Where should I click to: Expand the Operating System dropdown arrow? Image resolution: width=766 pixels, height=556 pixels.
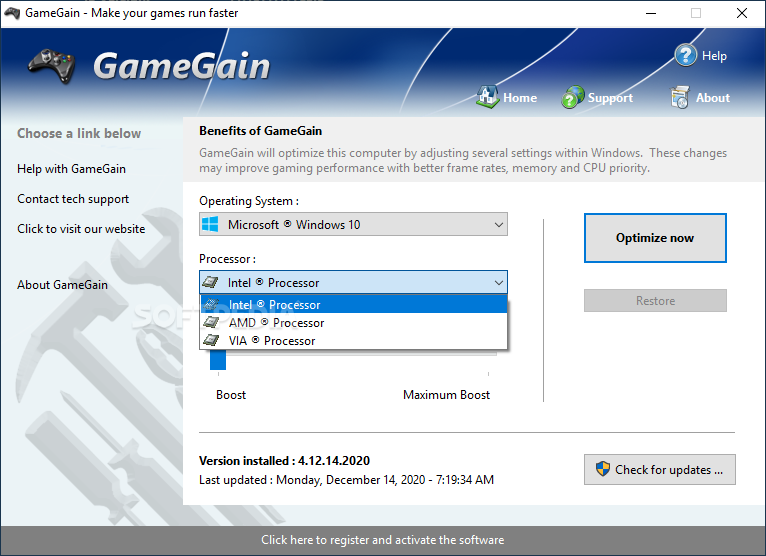coord(498,225)
